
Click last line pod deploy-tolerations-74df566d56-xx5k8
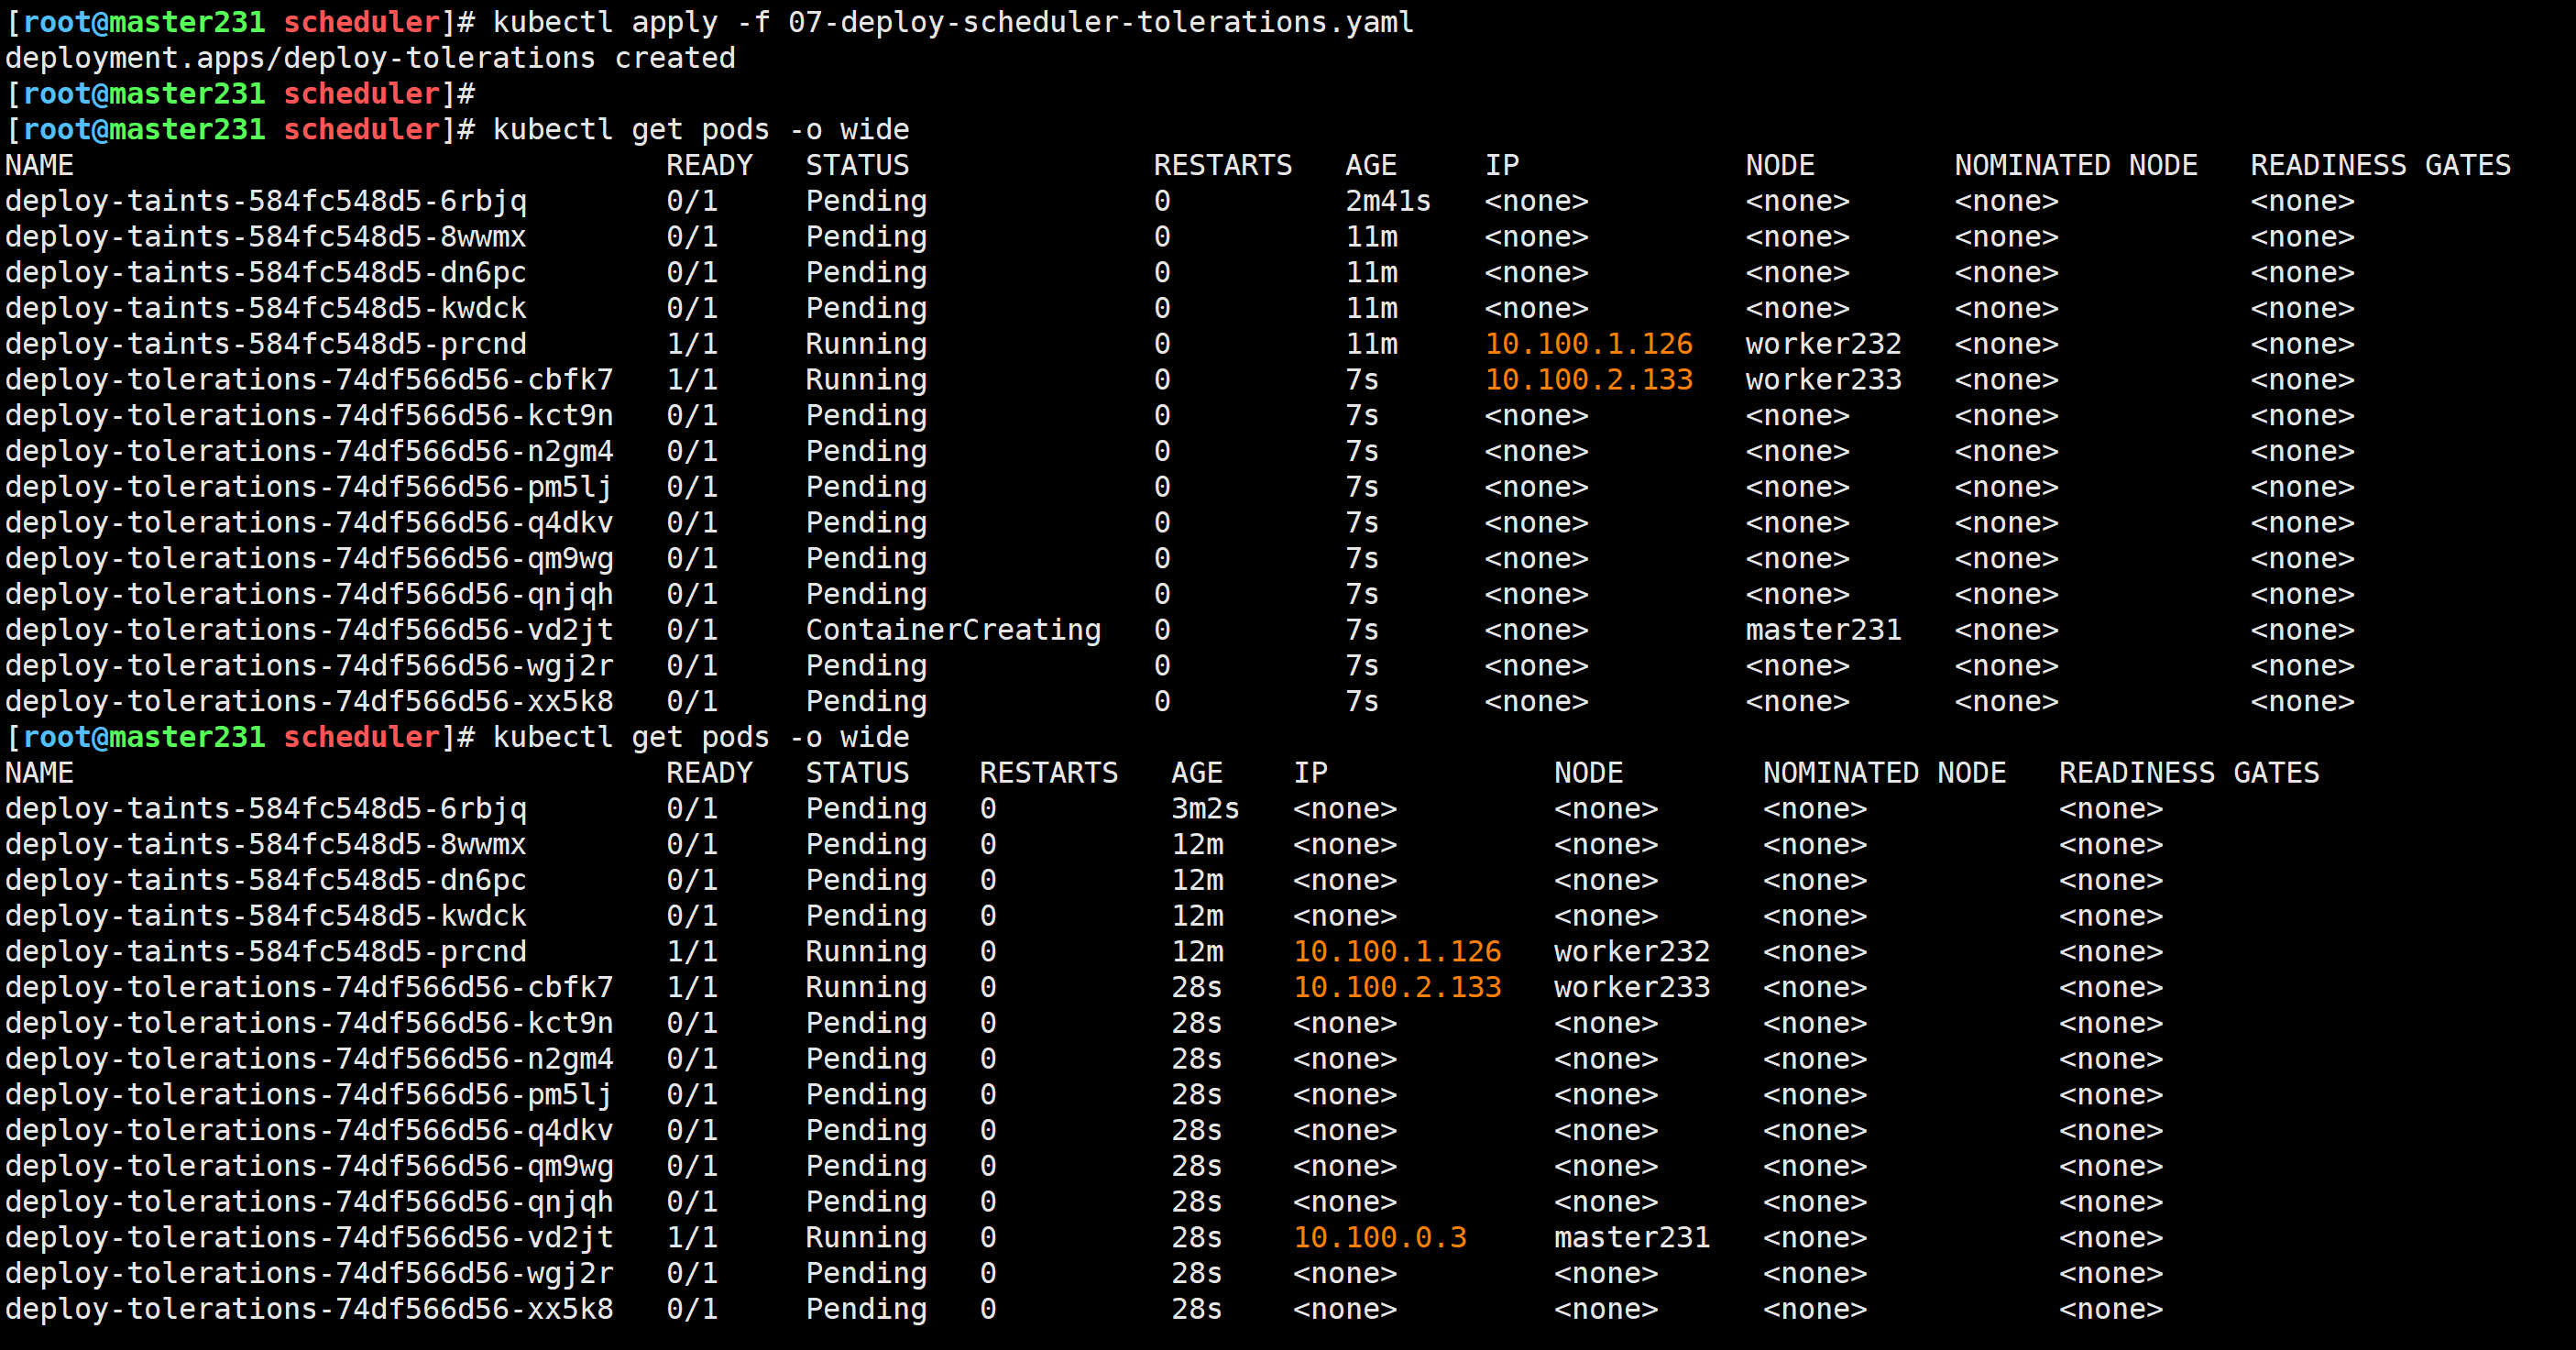coord(309,1309)
